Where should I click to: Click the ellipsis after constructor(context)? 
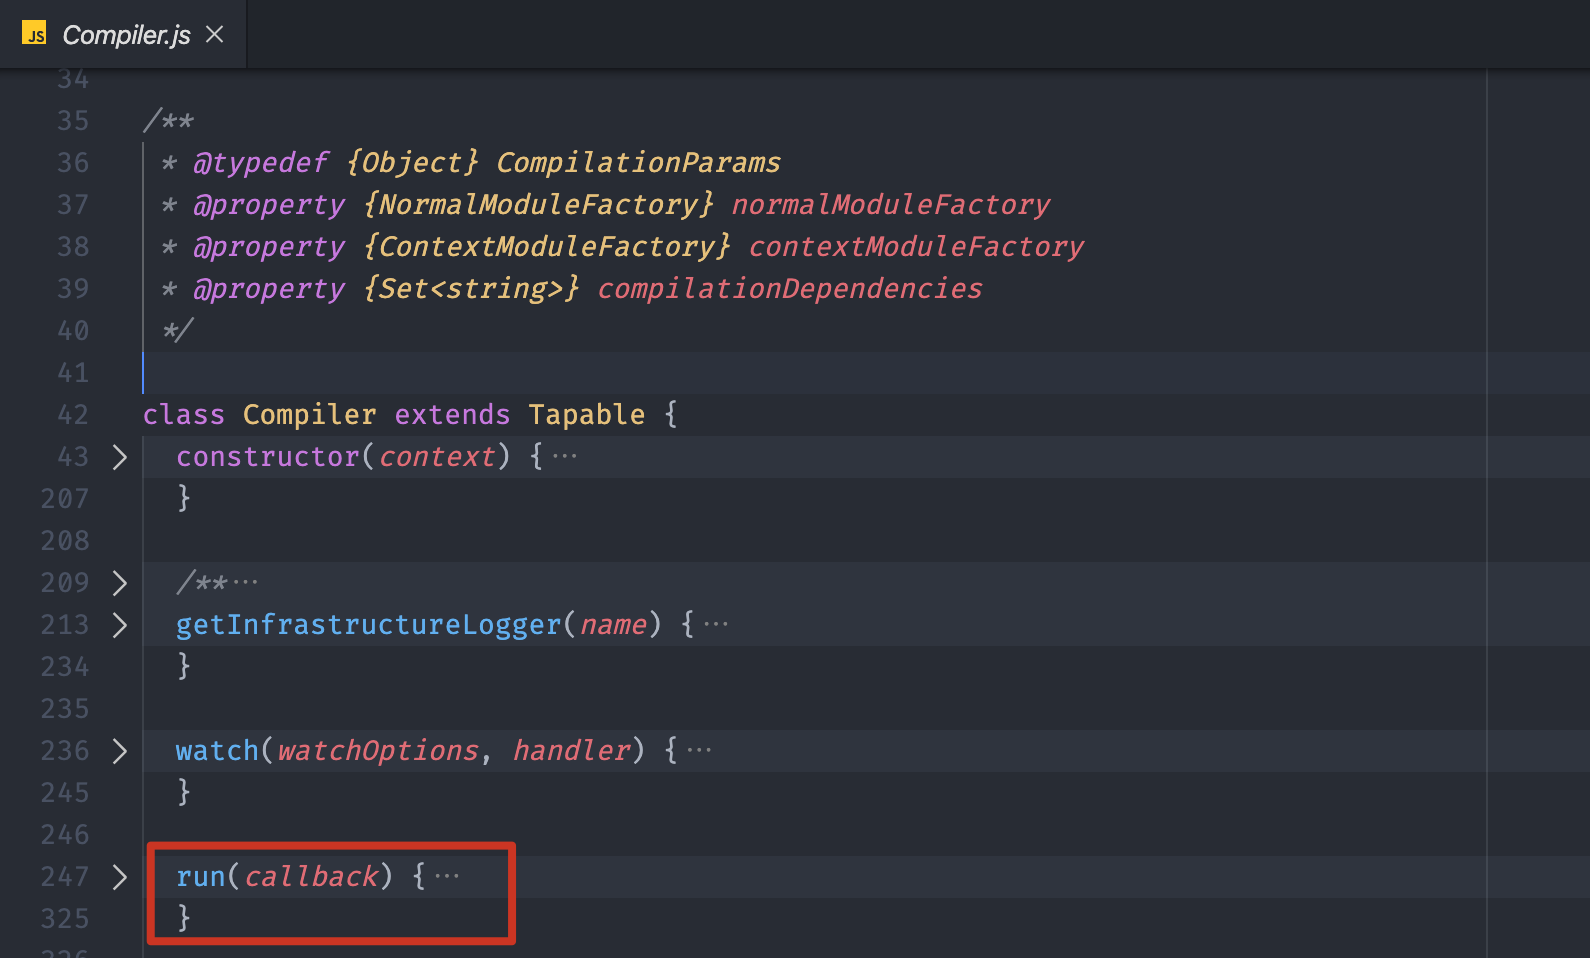(x=565, y=457)
